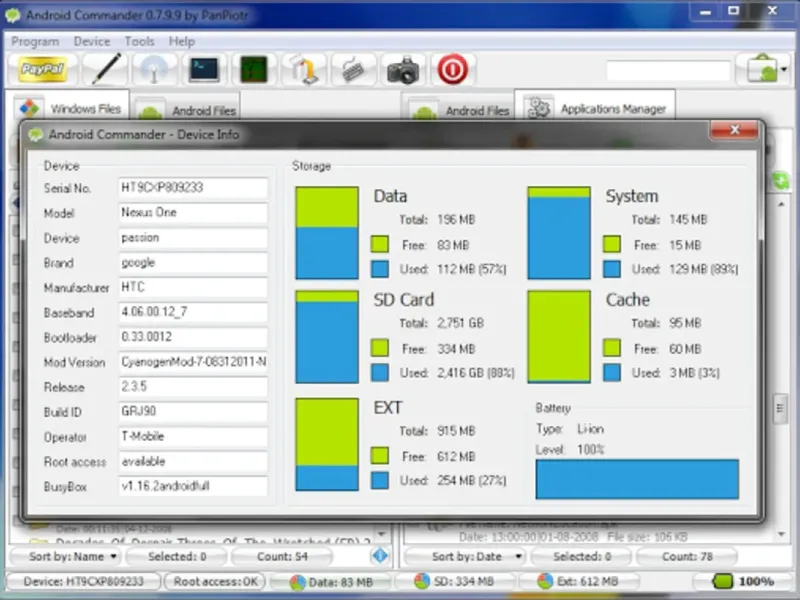Click the red power button icon
Image resolution: width=800 pixels, height=600 pixels.
[452, 69]
